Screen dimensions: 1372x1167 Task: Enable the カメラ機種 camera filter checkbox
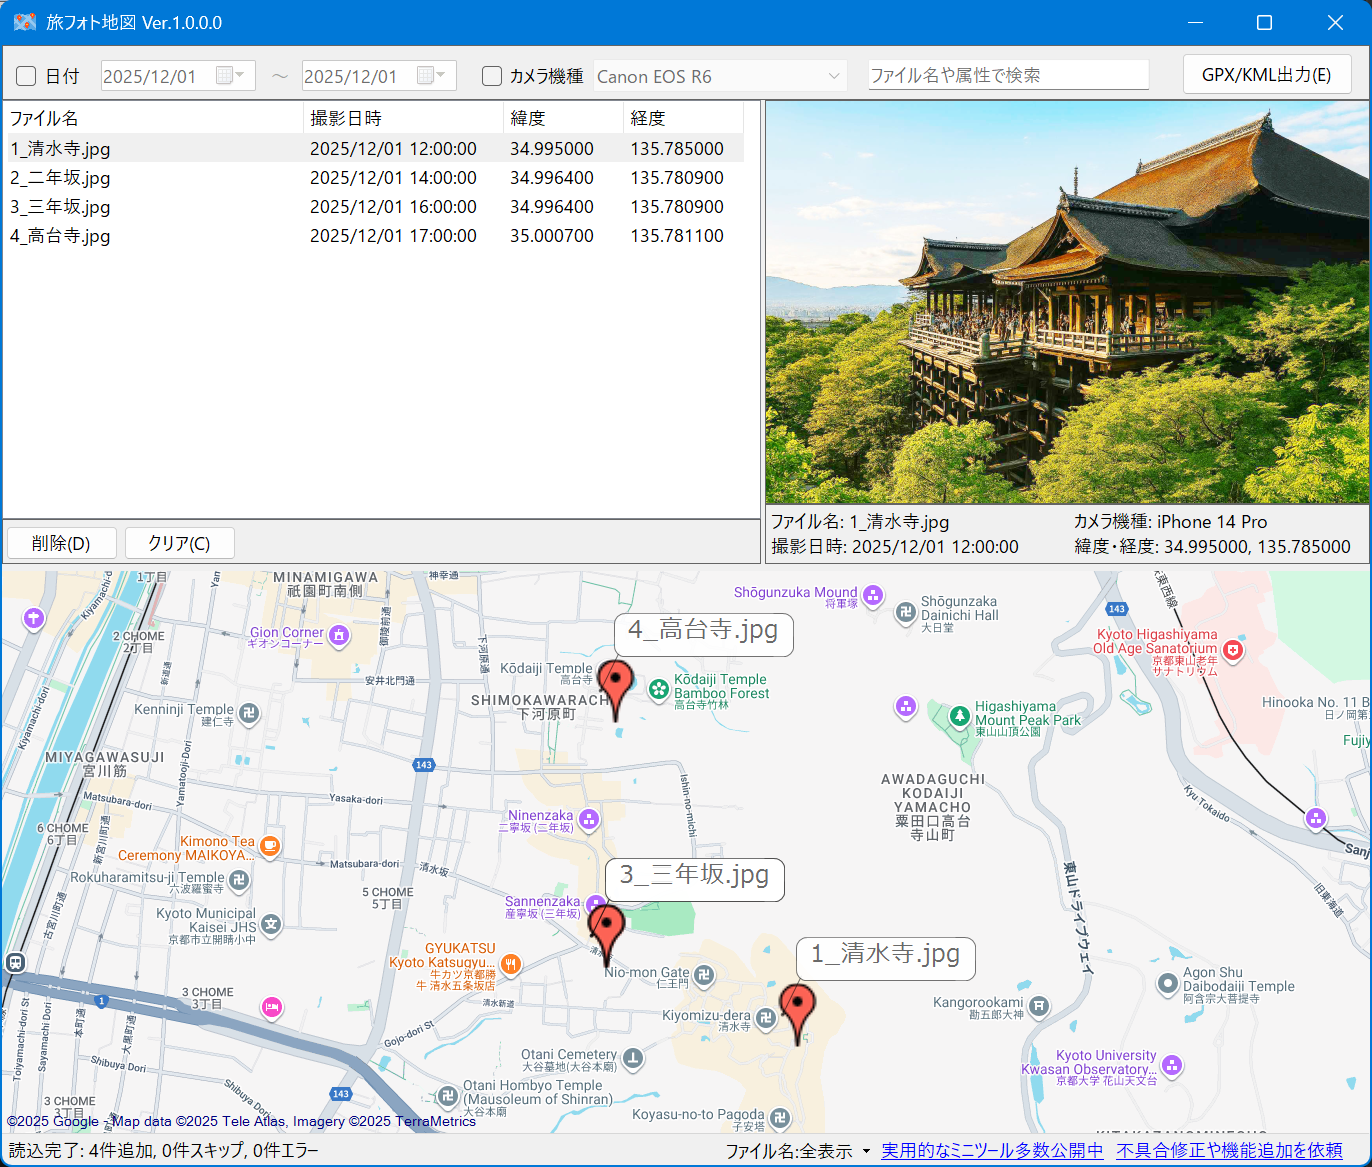491,75
